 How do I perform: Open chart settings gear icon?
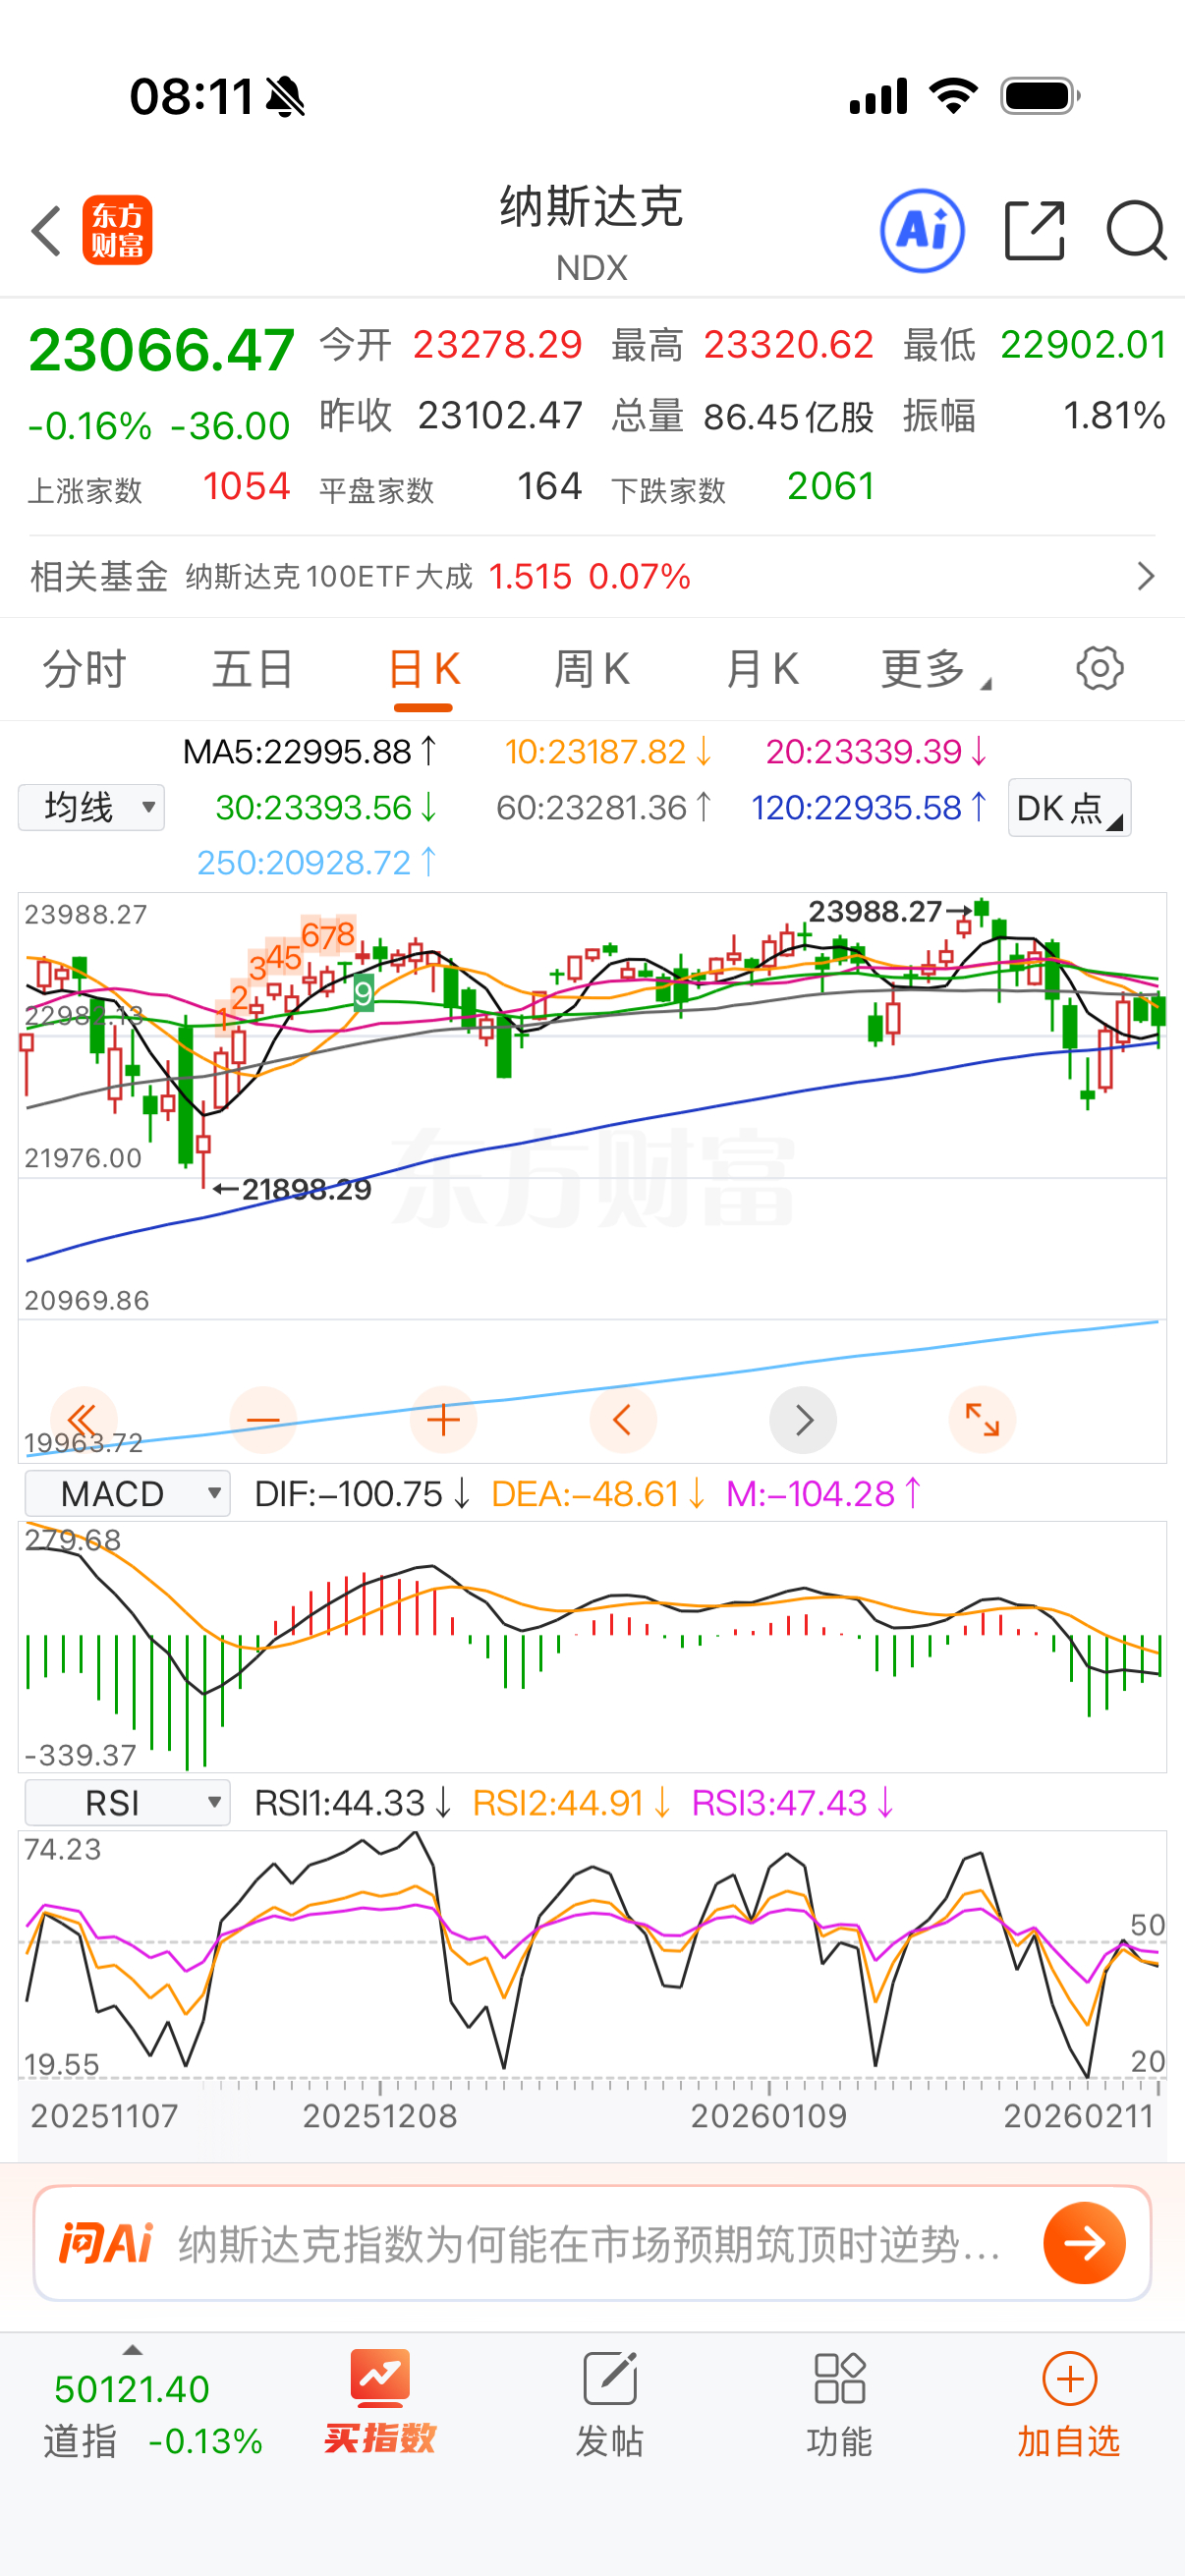pyautogui.click(x=1100, y=668)
